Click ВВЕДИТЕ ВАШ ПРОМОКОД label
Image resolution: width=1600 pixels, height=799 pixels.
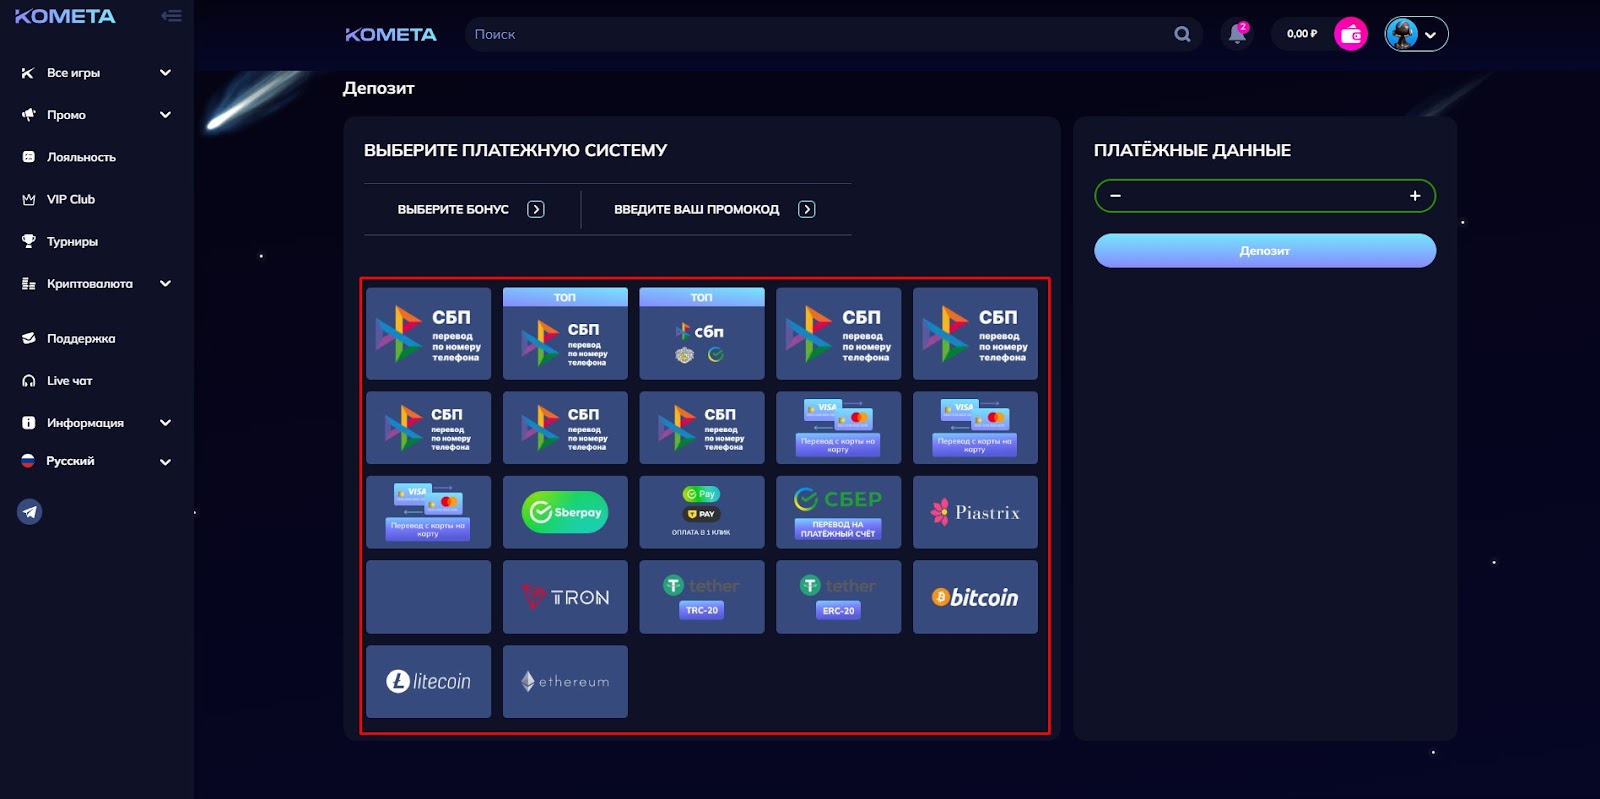point(696,209)
